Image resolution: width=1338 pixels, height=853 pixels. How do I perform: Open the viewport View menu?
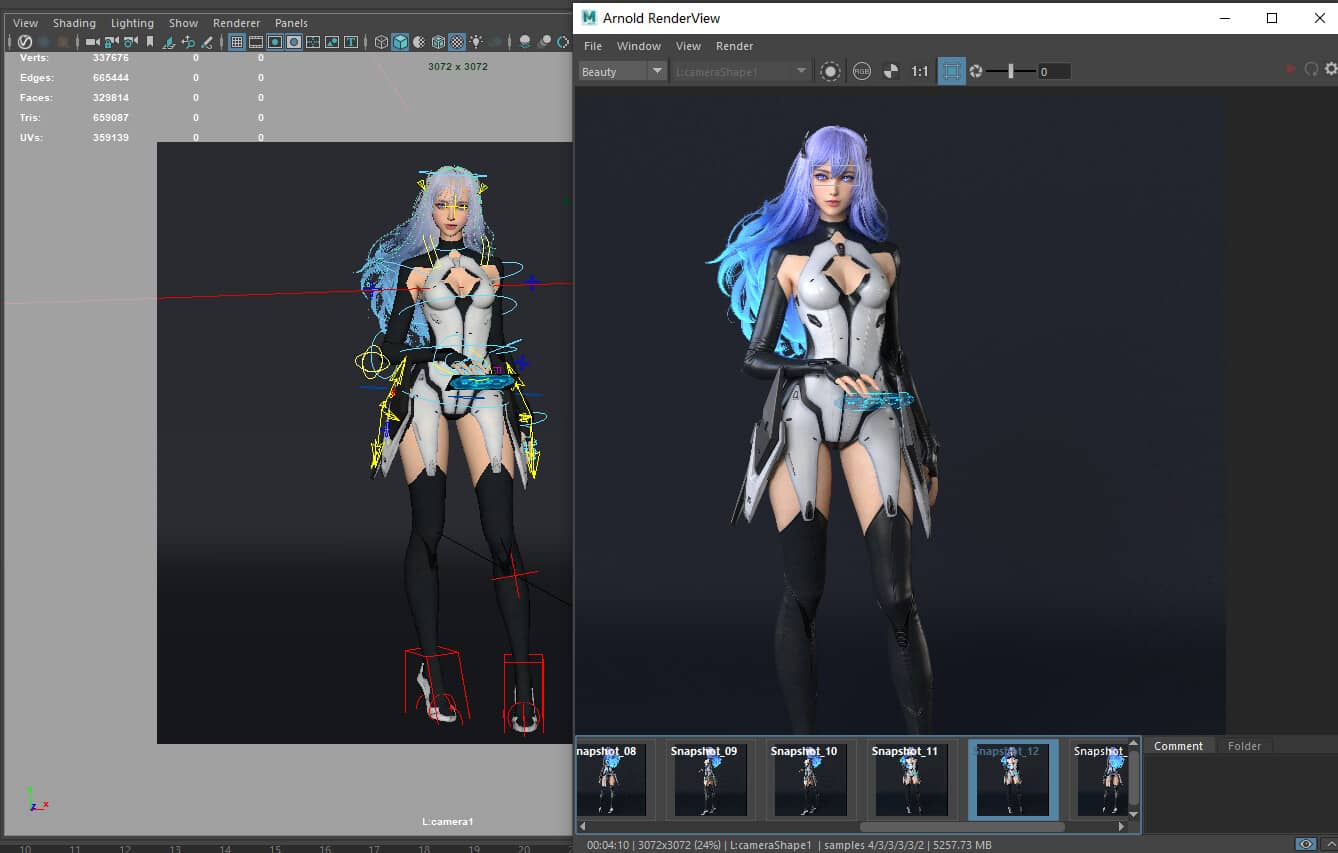(25, 23)
